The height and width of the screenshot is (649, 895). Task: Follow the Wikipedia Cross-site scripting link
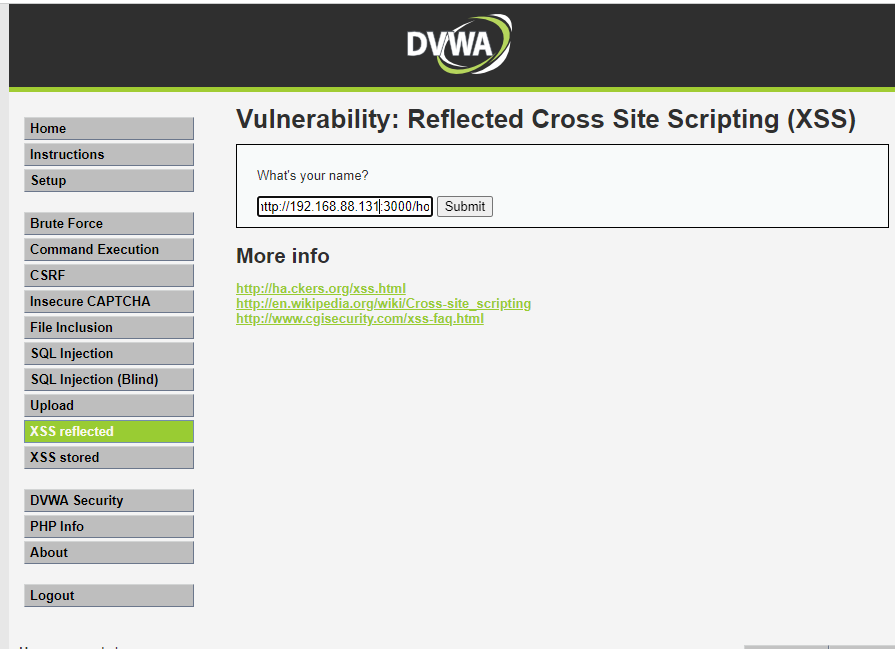pos(383,303)
